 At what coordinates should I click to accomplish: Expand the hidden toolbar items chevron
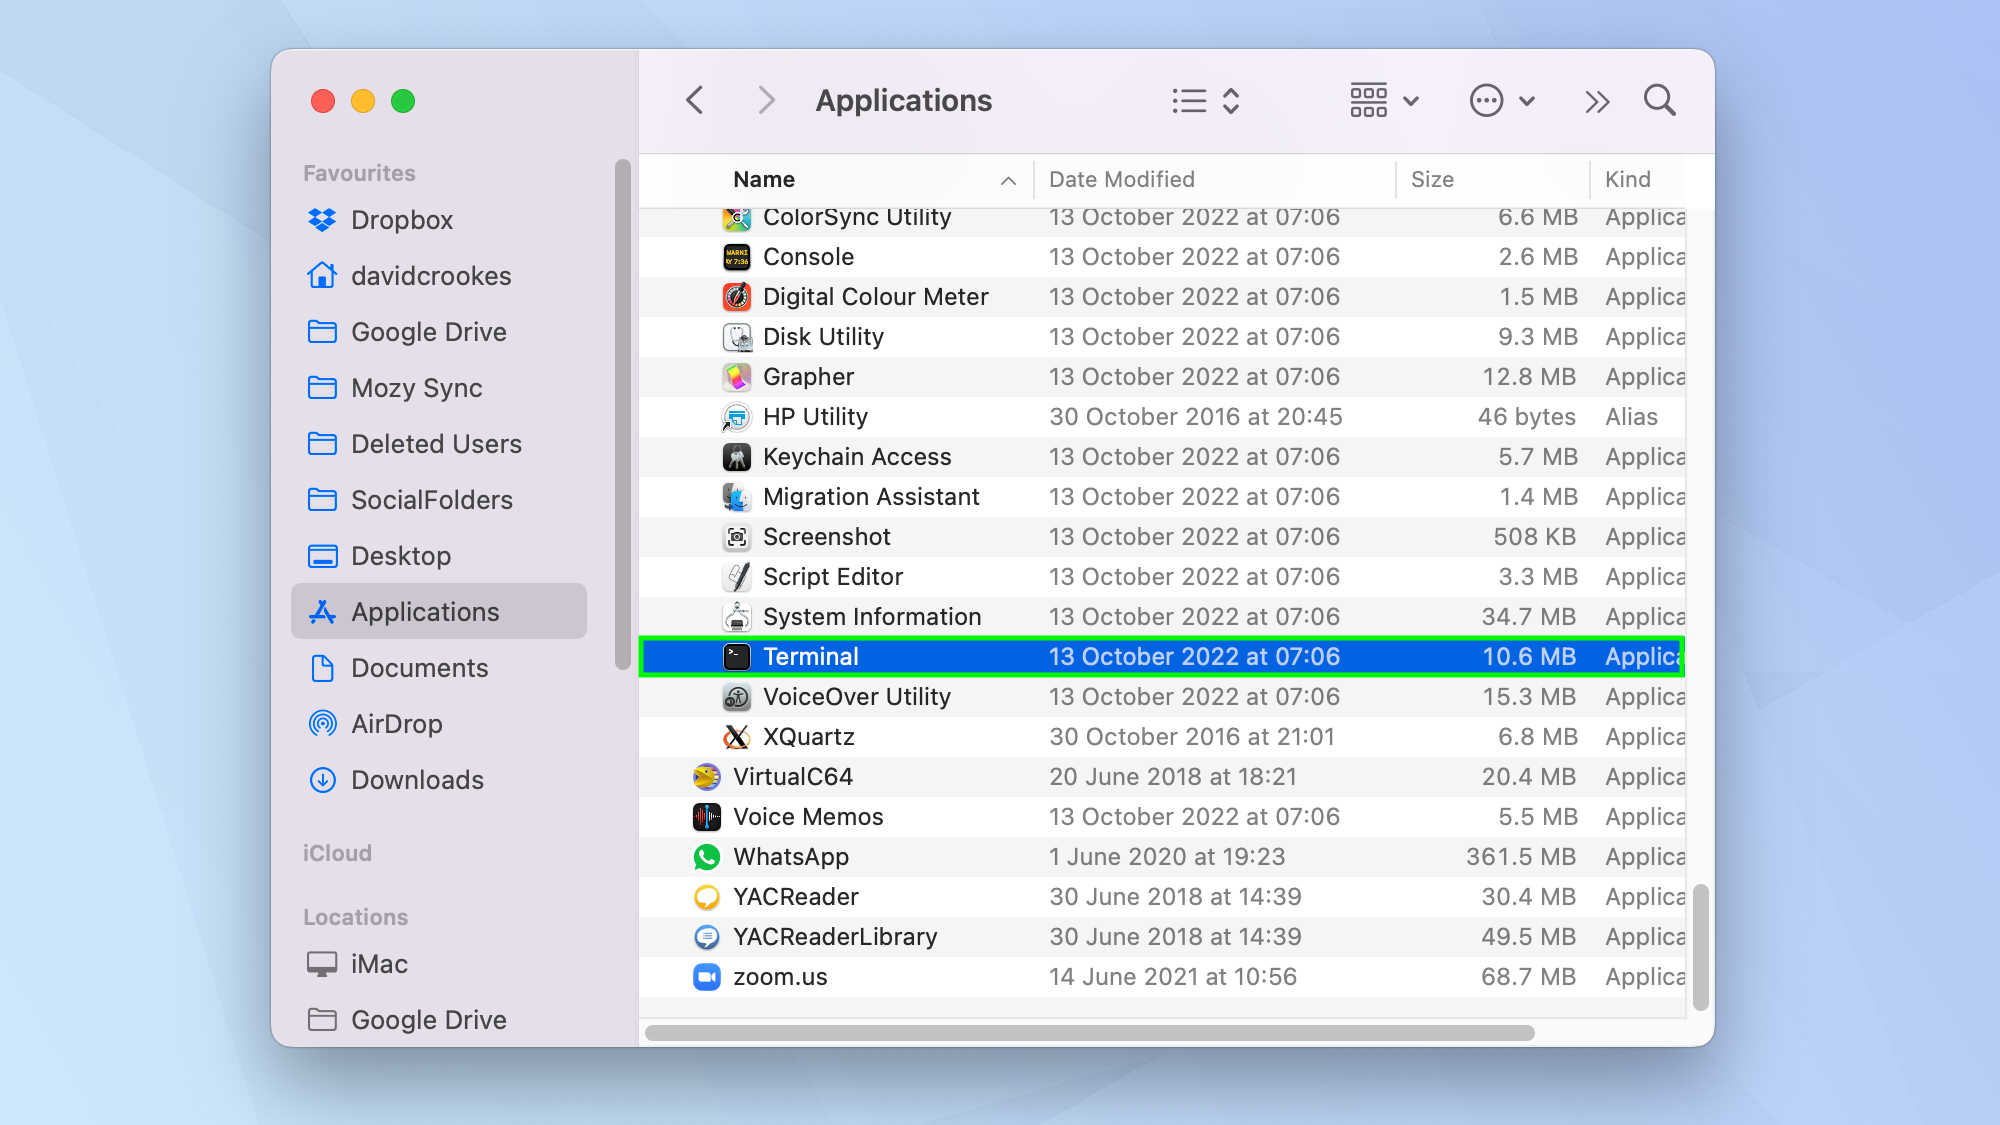[x=1596, y=100]
